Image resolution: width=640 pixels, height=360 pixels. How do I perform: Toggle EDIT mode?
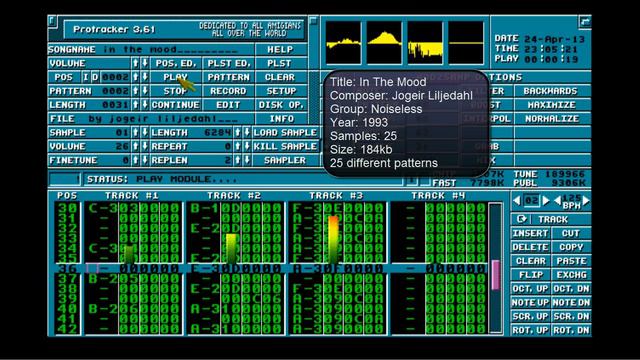click(x=229, y=105)
